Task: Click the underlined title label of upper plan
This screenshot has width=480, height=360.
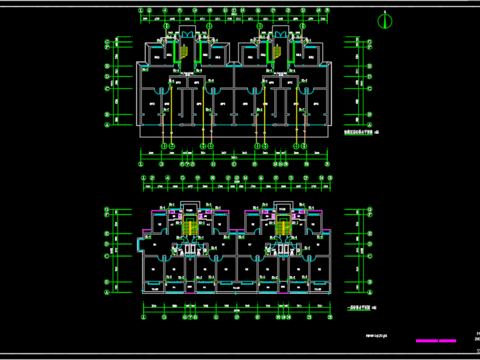Action: tap(359, 132)
